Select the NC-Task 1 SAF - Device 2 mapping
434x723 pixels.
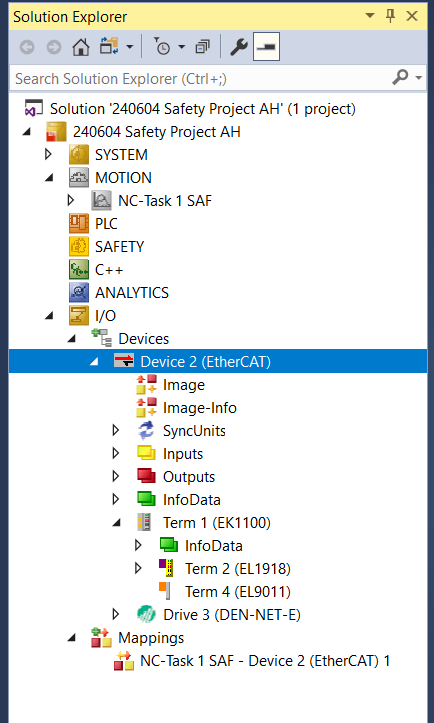pyautogui.click(x=252, y=661)
